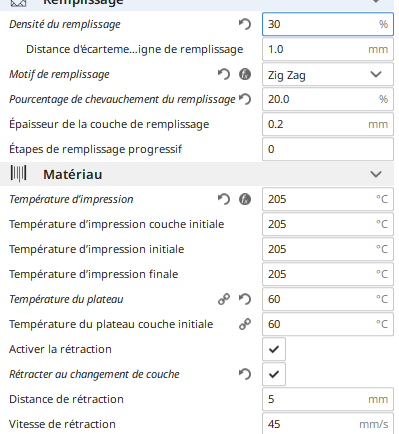
Task: Reset Rétracter au changement de couche
Action: [245, 374]
